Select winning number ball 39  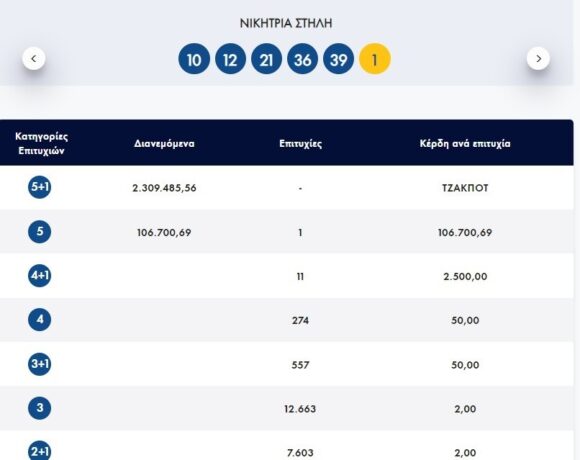coord(338,59)
